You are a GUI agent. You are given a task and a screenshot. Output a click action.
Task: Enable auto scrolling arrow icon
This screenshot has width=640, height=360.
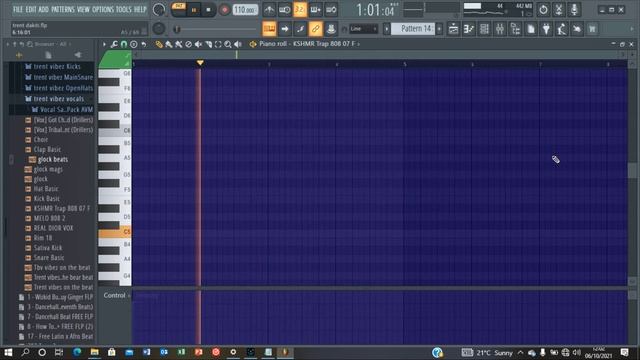(x=285, y=29)
